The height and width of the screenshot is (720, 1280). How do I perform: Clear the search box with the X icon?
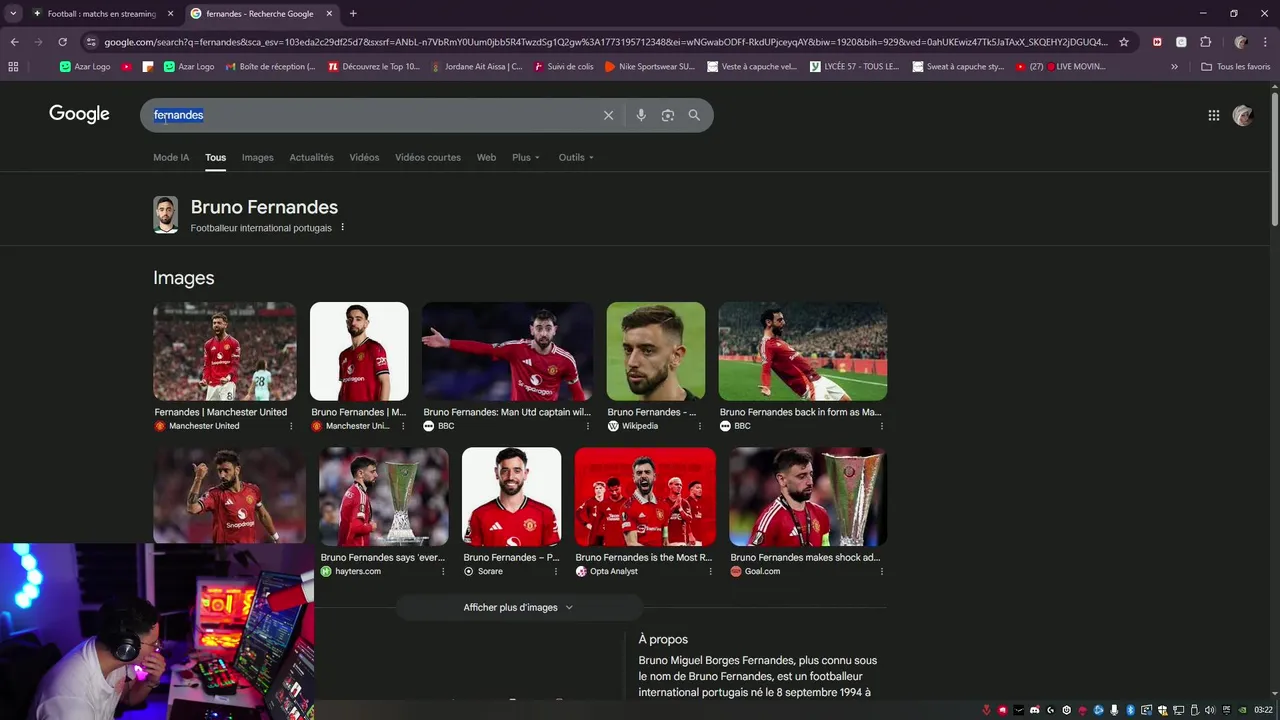608,115
